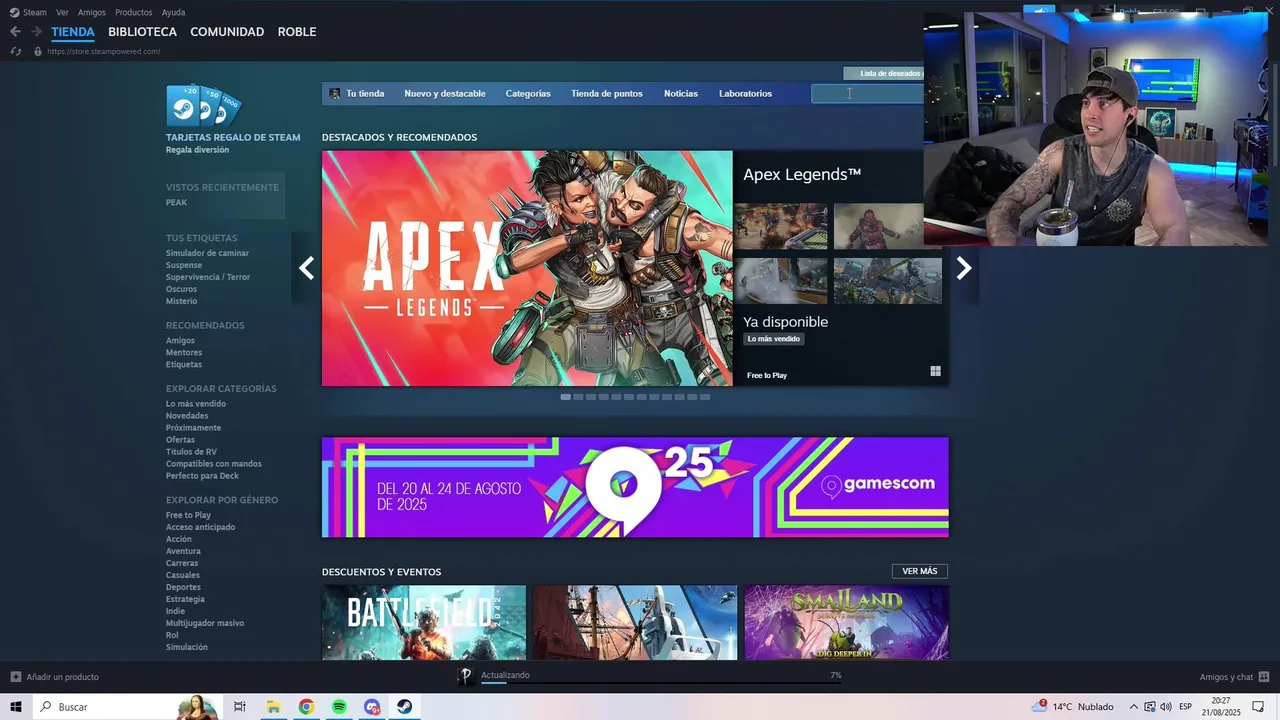Expand the Noticias menu
The width and height of the screenshot is (1280, 720).
(681, 94)
